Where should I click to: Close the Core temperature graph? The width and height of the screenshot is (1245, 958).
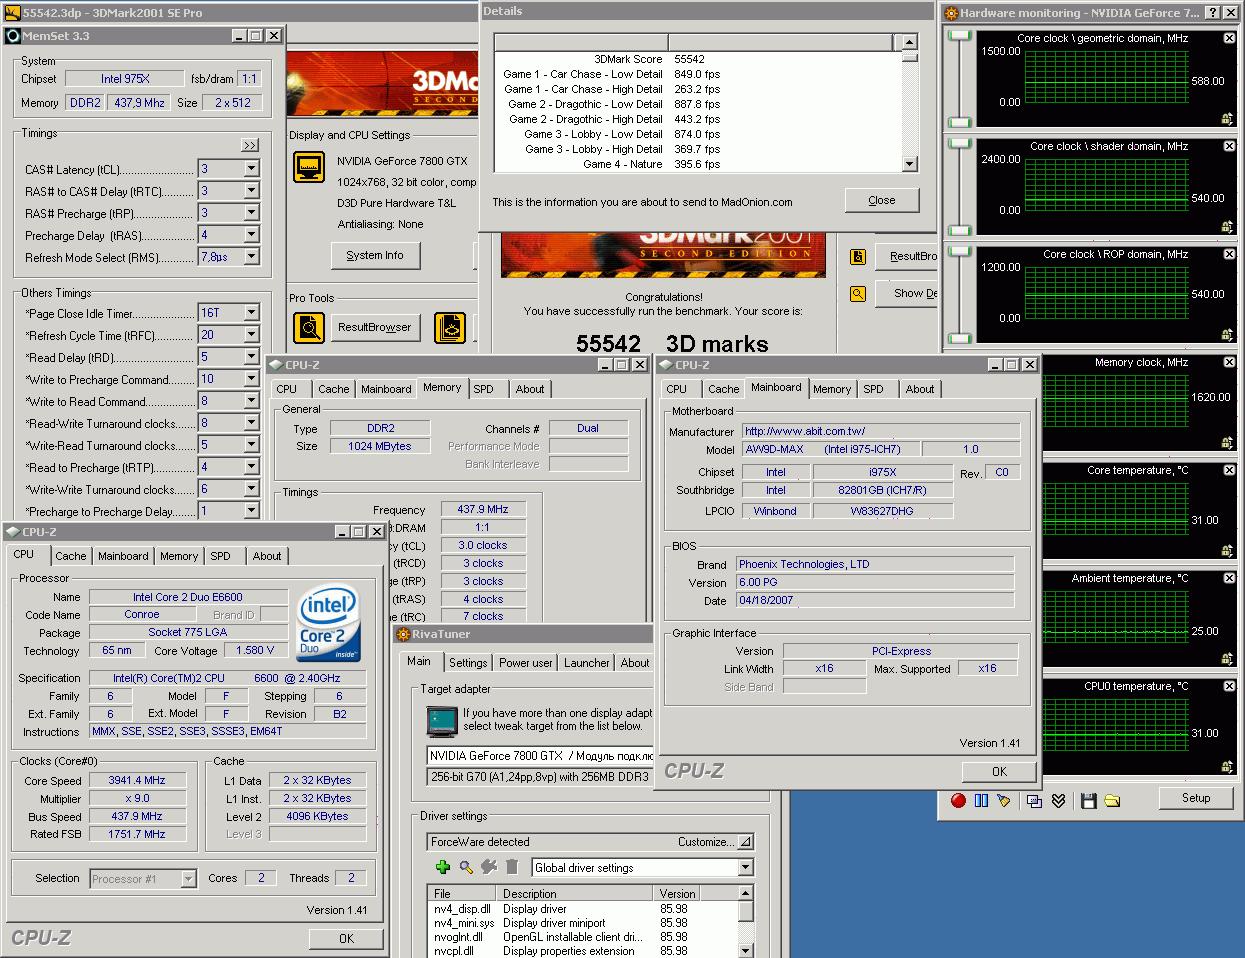[x=1229, y=470]
